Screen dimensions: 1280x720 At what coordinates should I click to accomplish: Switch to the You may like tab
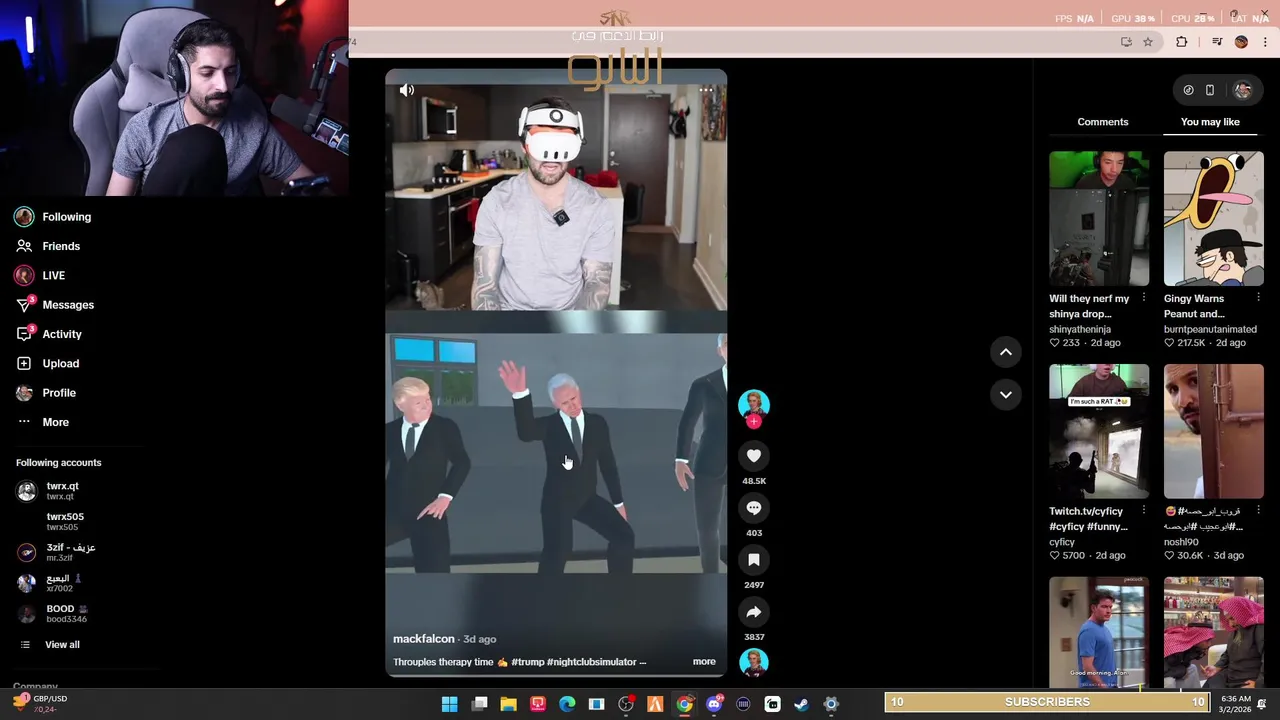click(1210, 122)
